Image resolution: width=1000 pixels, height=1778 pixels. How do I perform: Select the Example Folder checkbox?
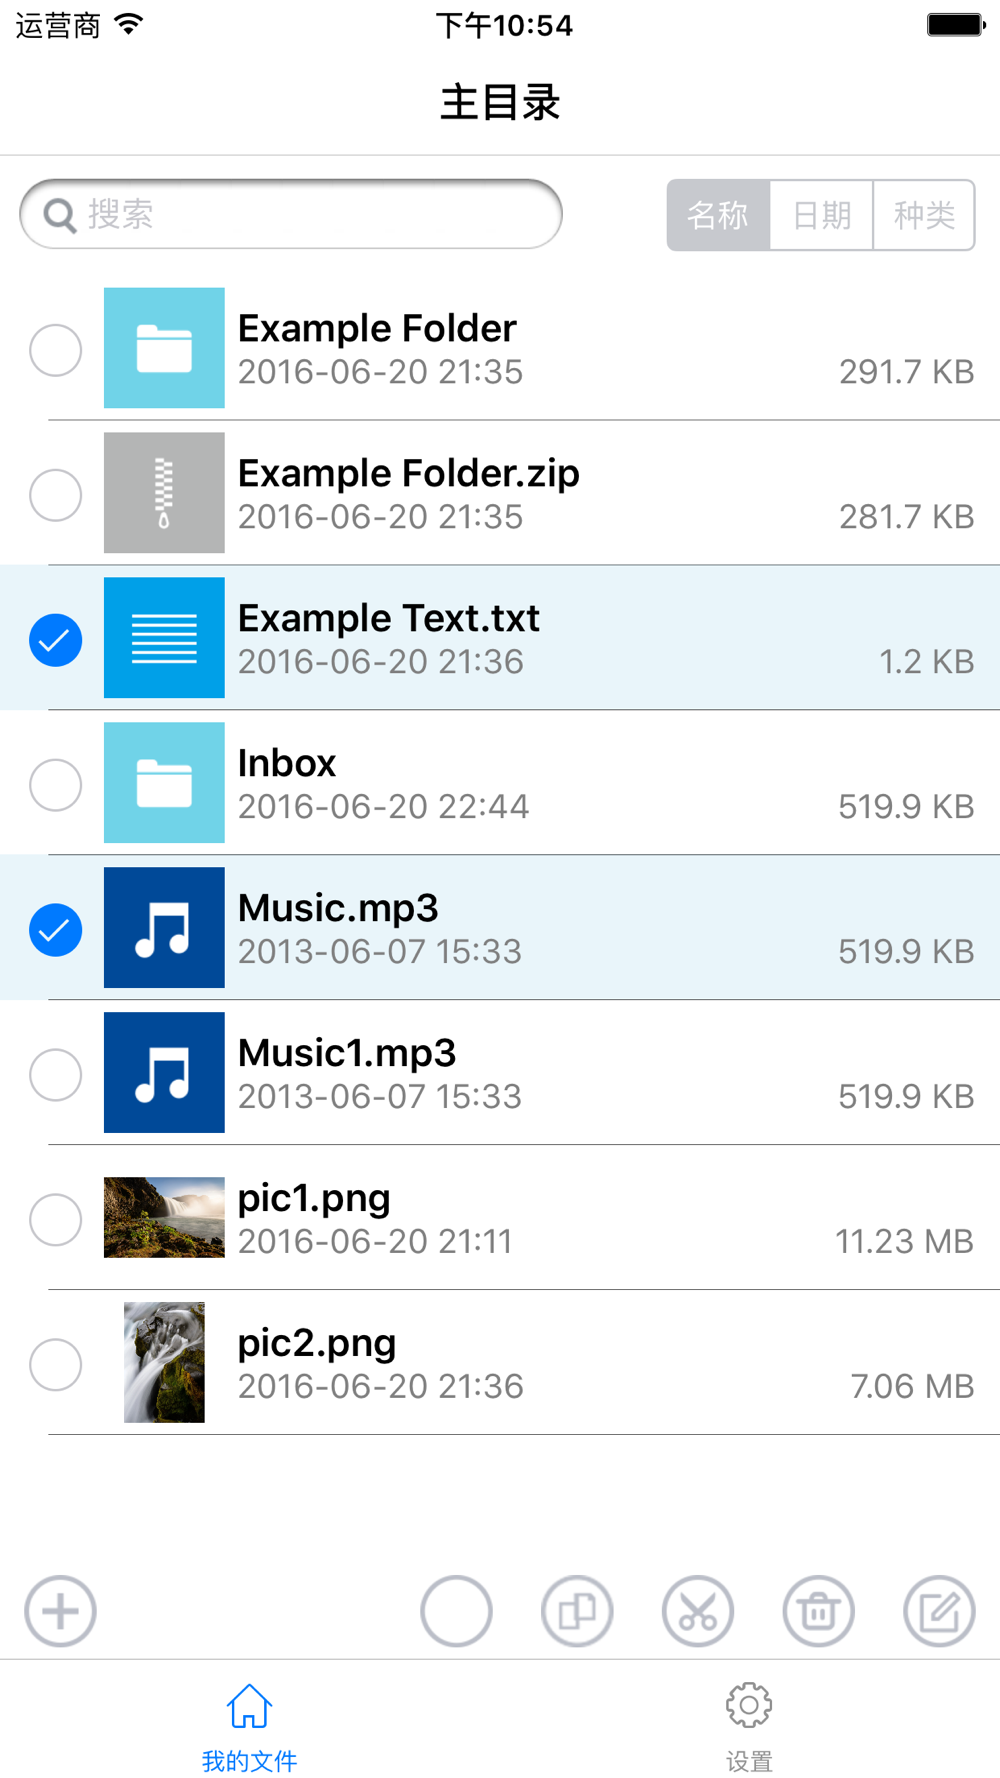56,350
